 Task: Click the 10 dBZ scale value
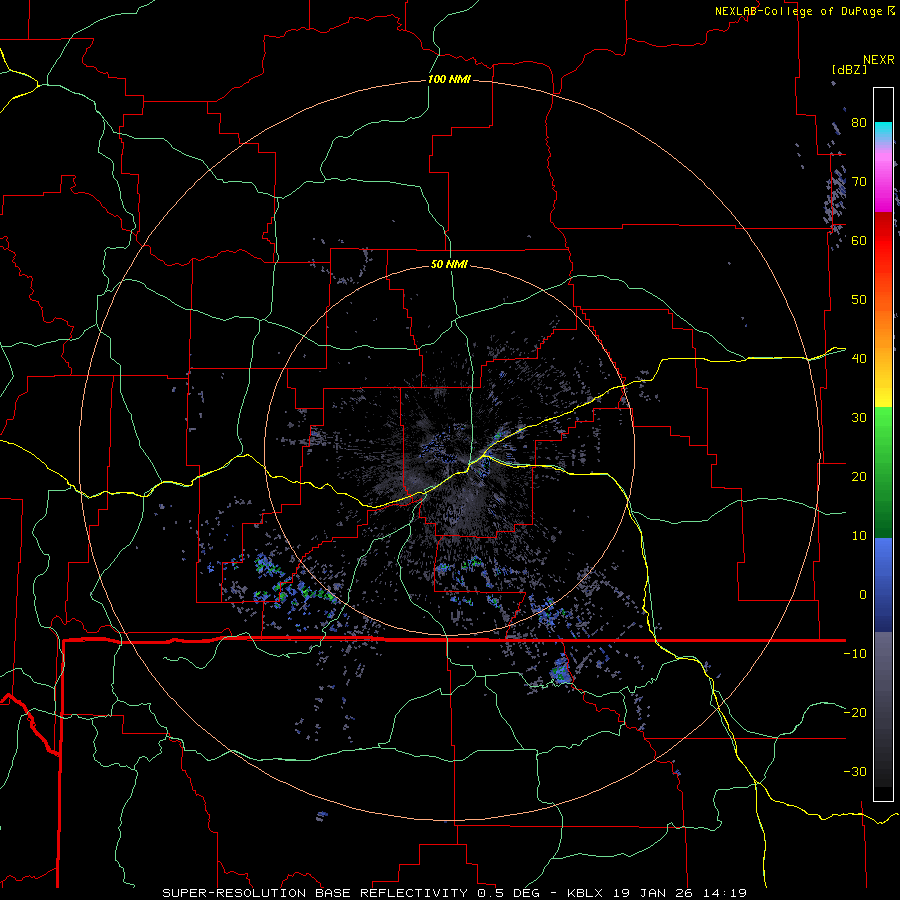click(x=859, y=536)
